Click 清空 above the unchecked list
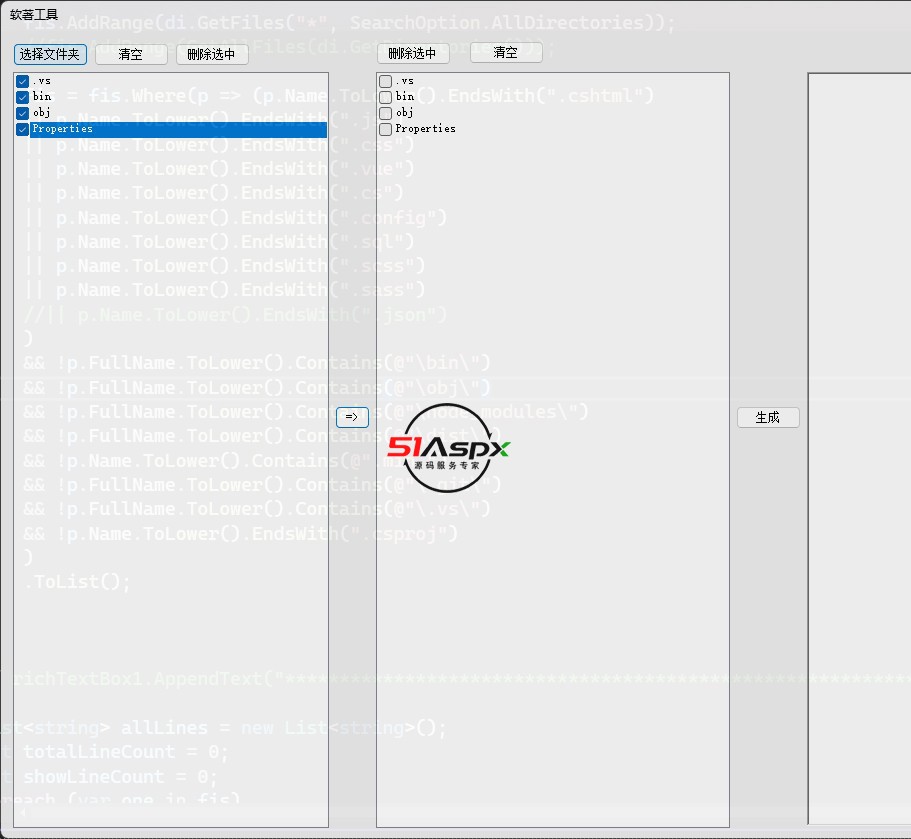911x839 pixels. pos(506,53)
